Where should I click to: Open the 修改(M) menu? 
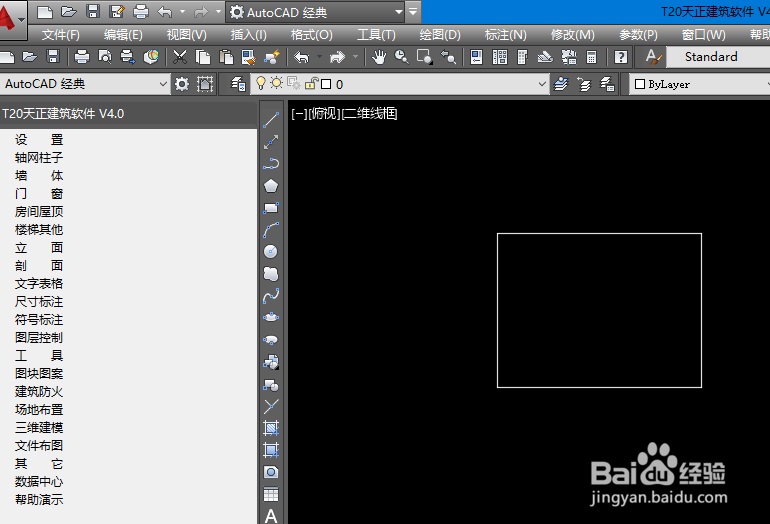point(573,35)
